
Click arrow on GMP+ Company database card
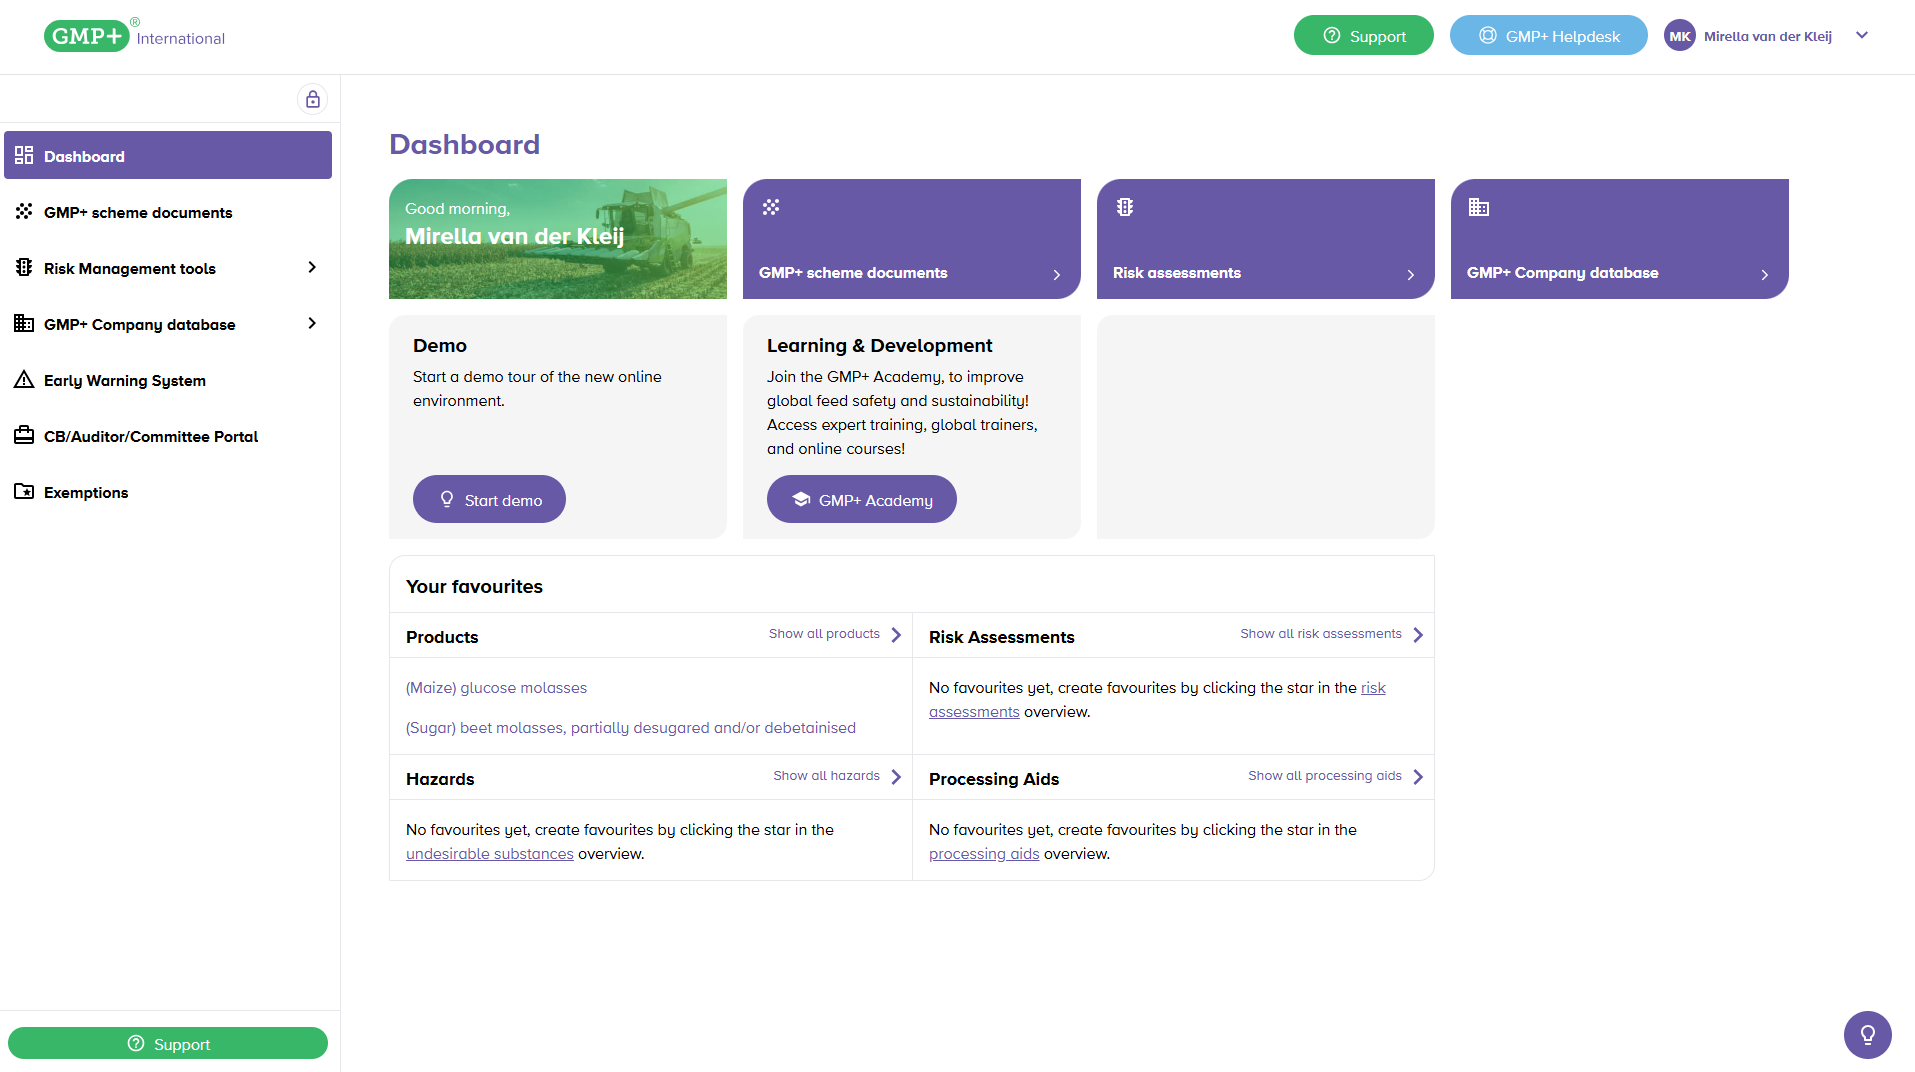(x=1765, y=274)
